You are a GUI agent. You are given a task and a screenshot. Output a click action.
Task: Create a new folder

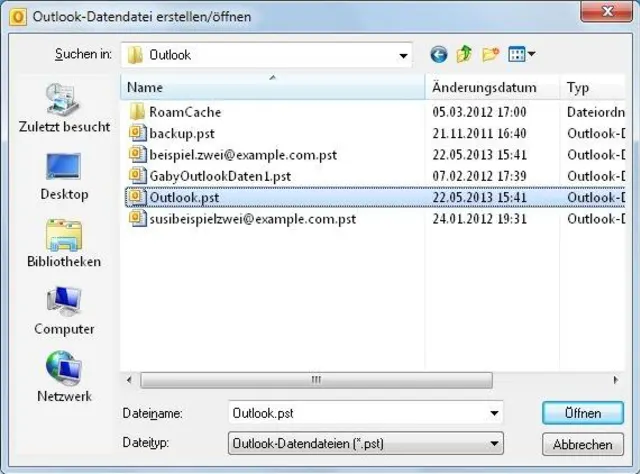[x=490, y=54]
